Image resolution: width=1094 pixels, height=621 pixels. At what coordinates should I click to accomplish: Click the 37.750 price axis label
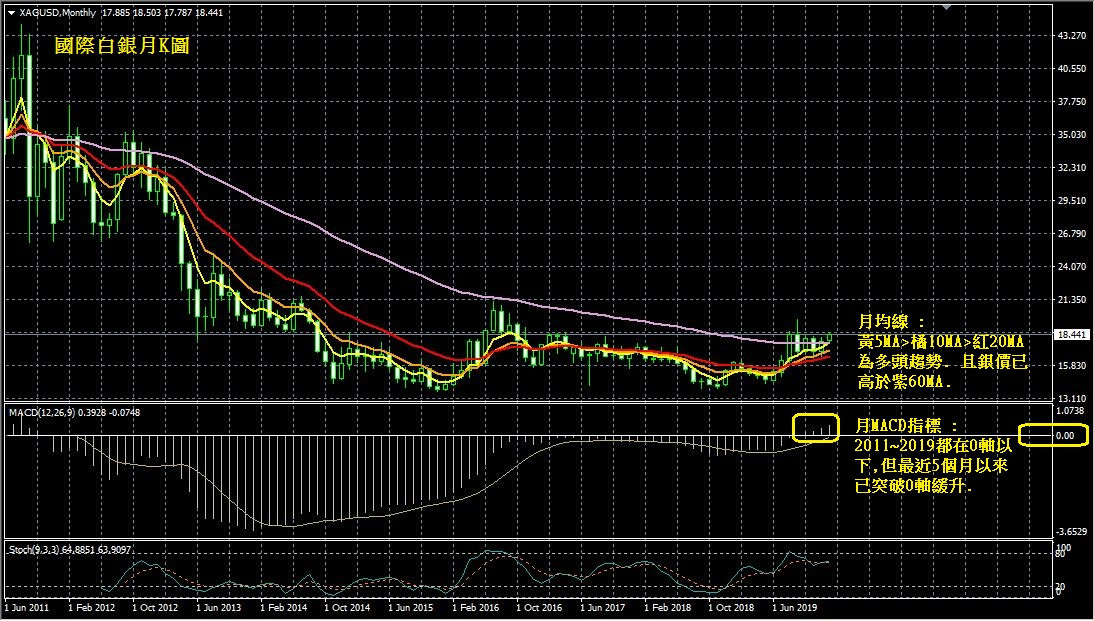click(1072, 101)
